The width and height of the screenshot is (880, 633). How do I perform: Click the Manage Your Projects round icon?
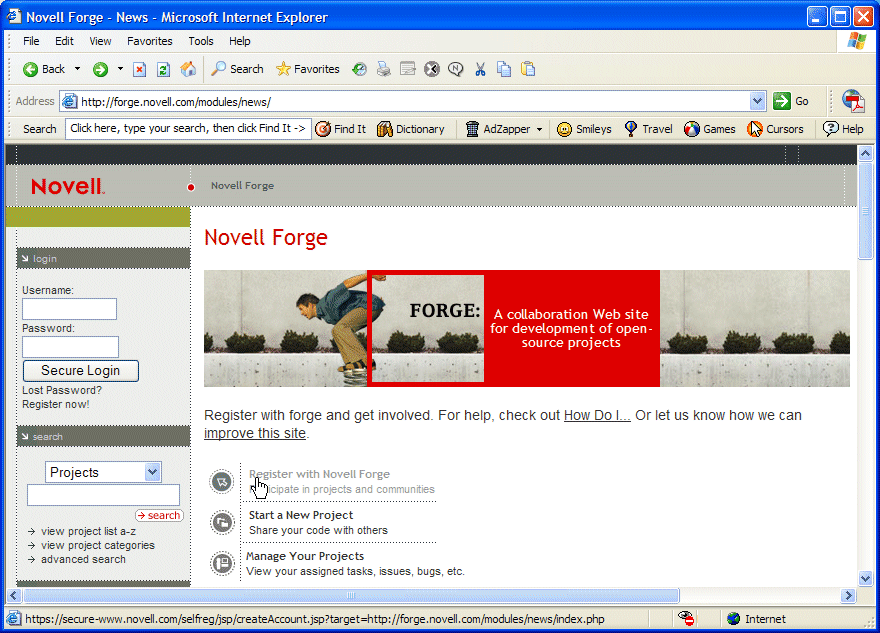tap(222, 563)
